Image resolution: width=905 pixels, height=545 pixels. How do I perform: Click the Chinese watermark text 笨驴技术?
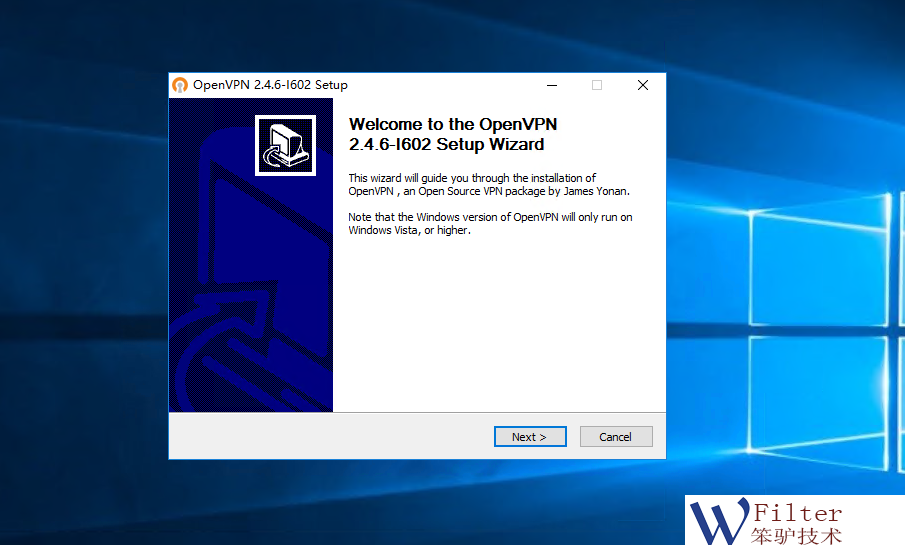796,535
